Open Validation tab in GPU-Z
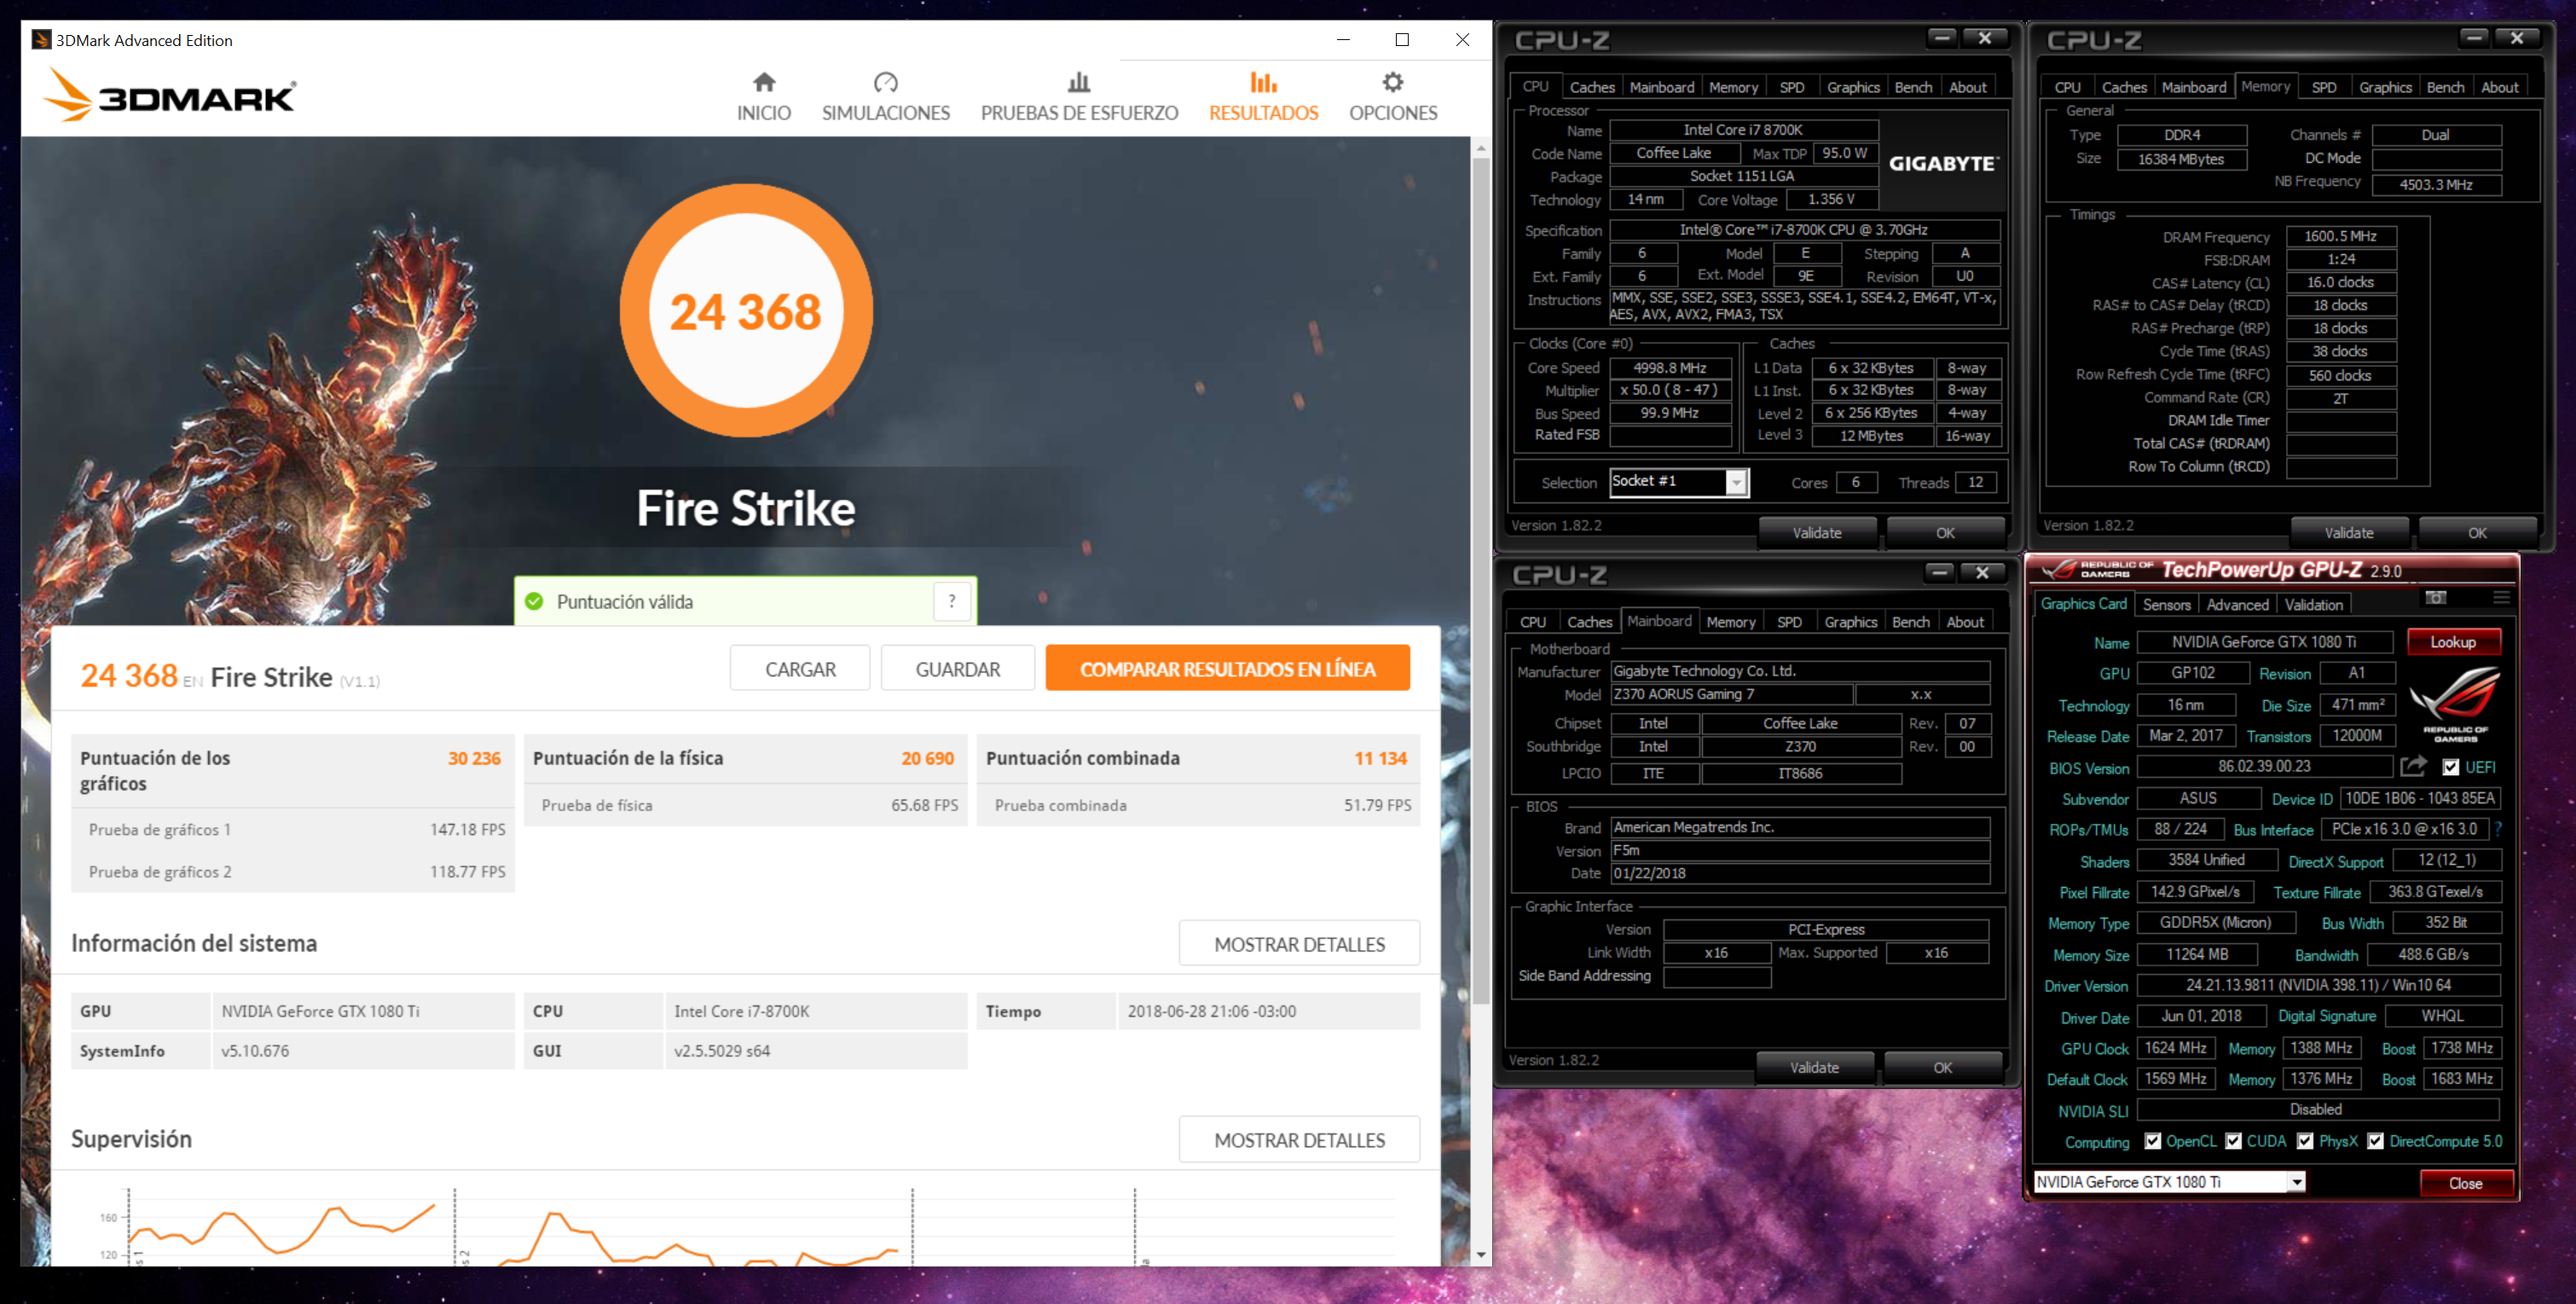Viewport: 2576px width, 1304px height. [2313, 604]
